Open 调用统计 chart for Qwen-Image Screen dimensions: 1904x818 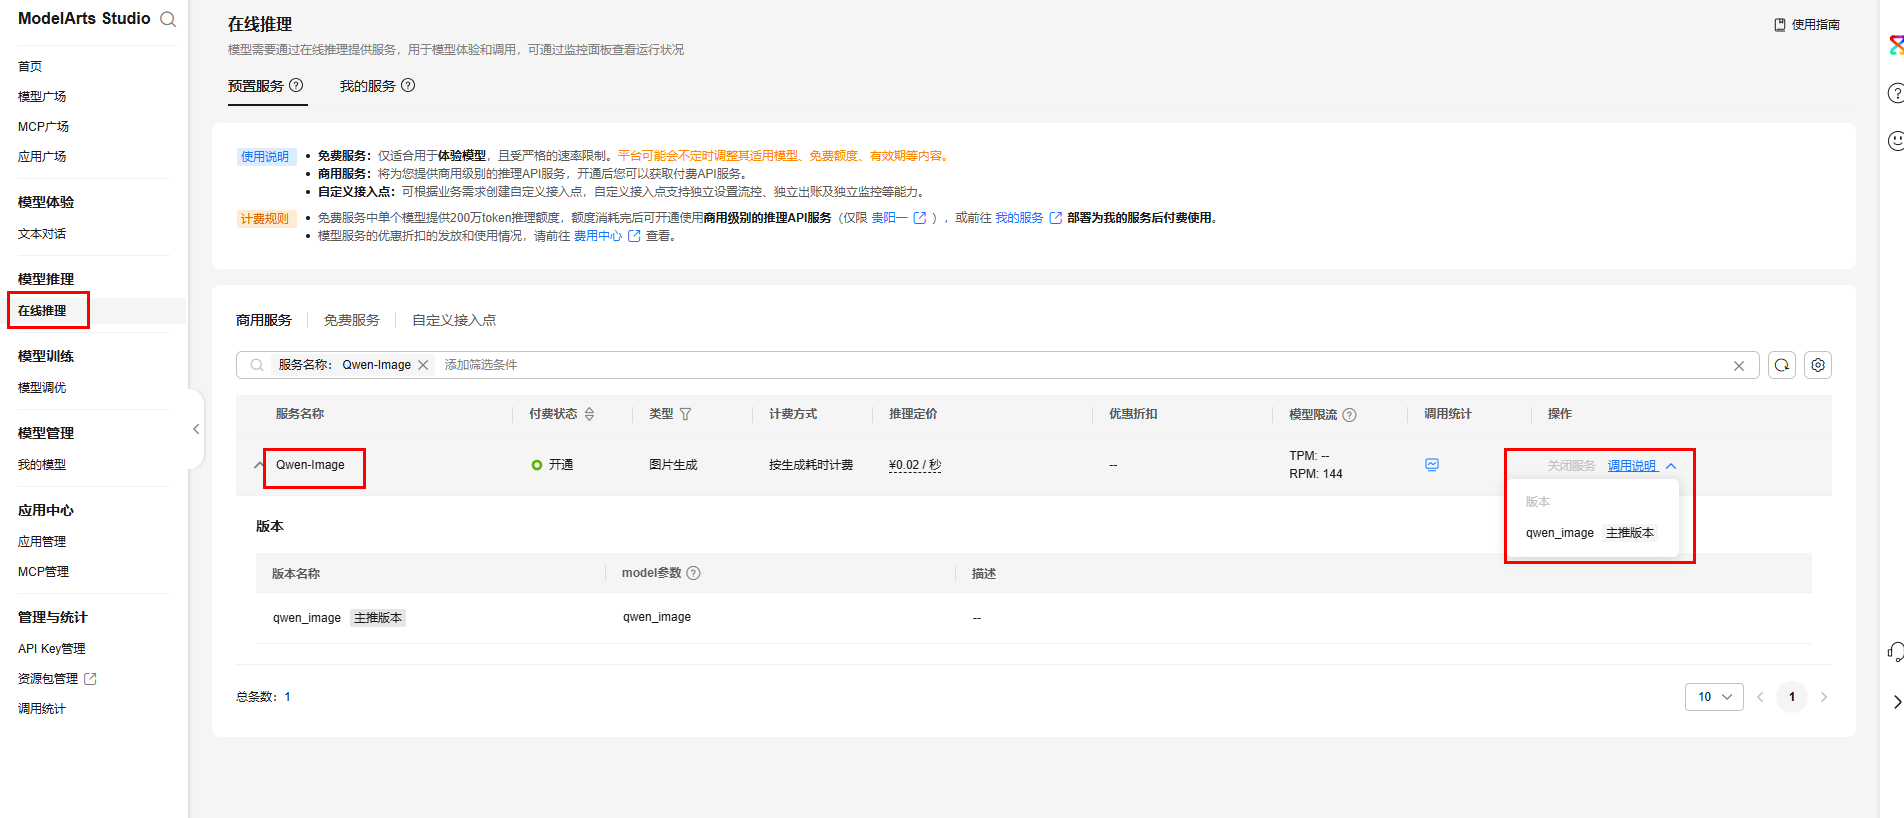point(1432,465)
